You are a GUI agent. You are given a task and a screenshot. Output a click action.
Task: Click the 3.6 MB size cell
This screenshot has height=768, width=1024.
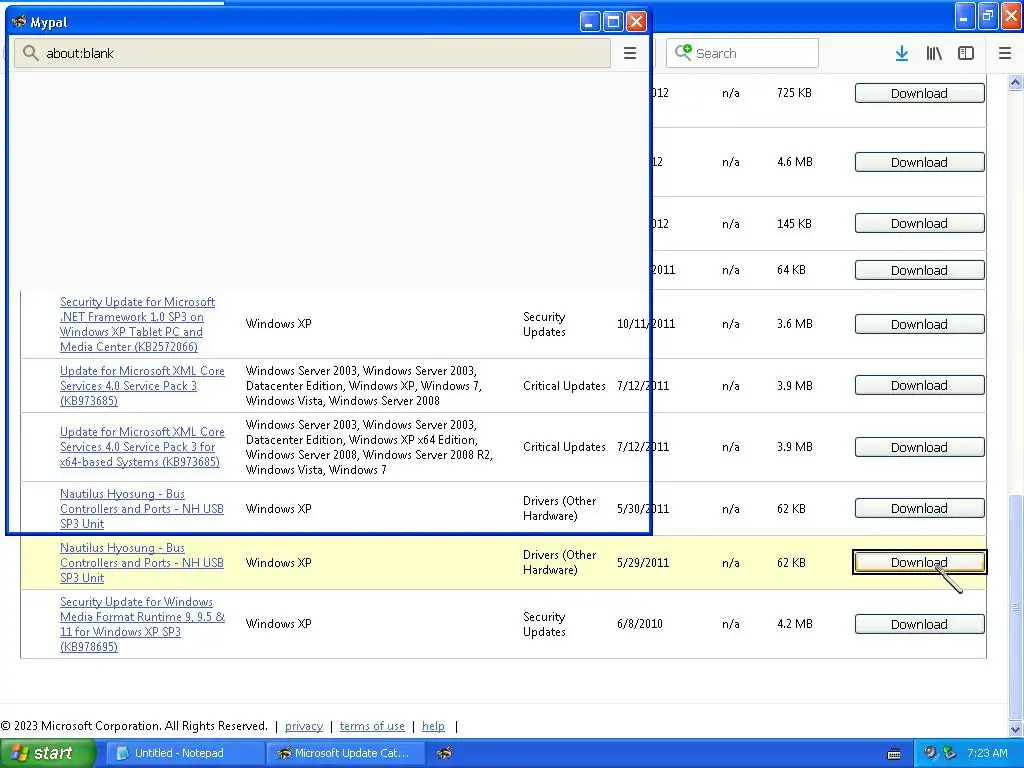click(795, 323)
